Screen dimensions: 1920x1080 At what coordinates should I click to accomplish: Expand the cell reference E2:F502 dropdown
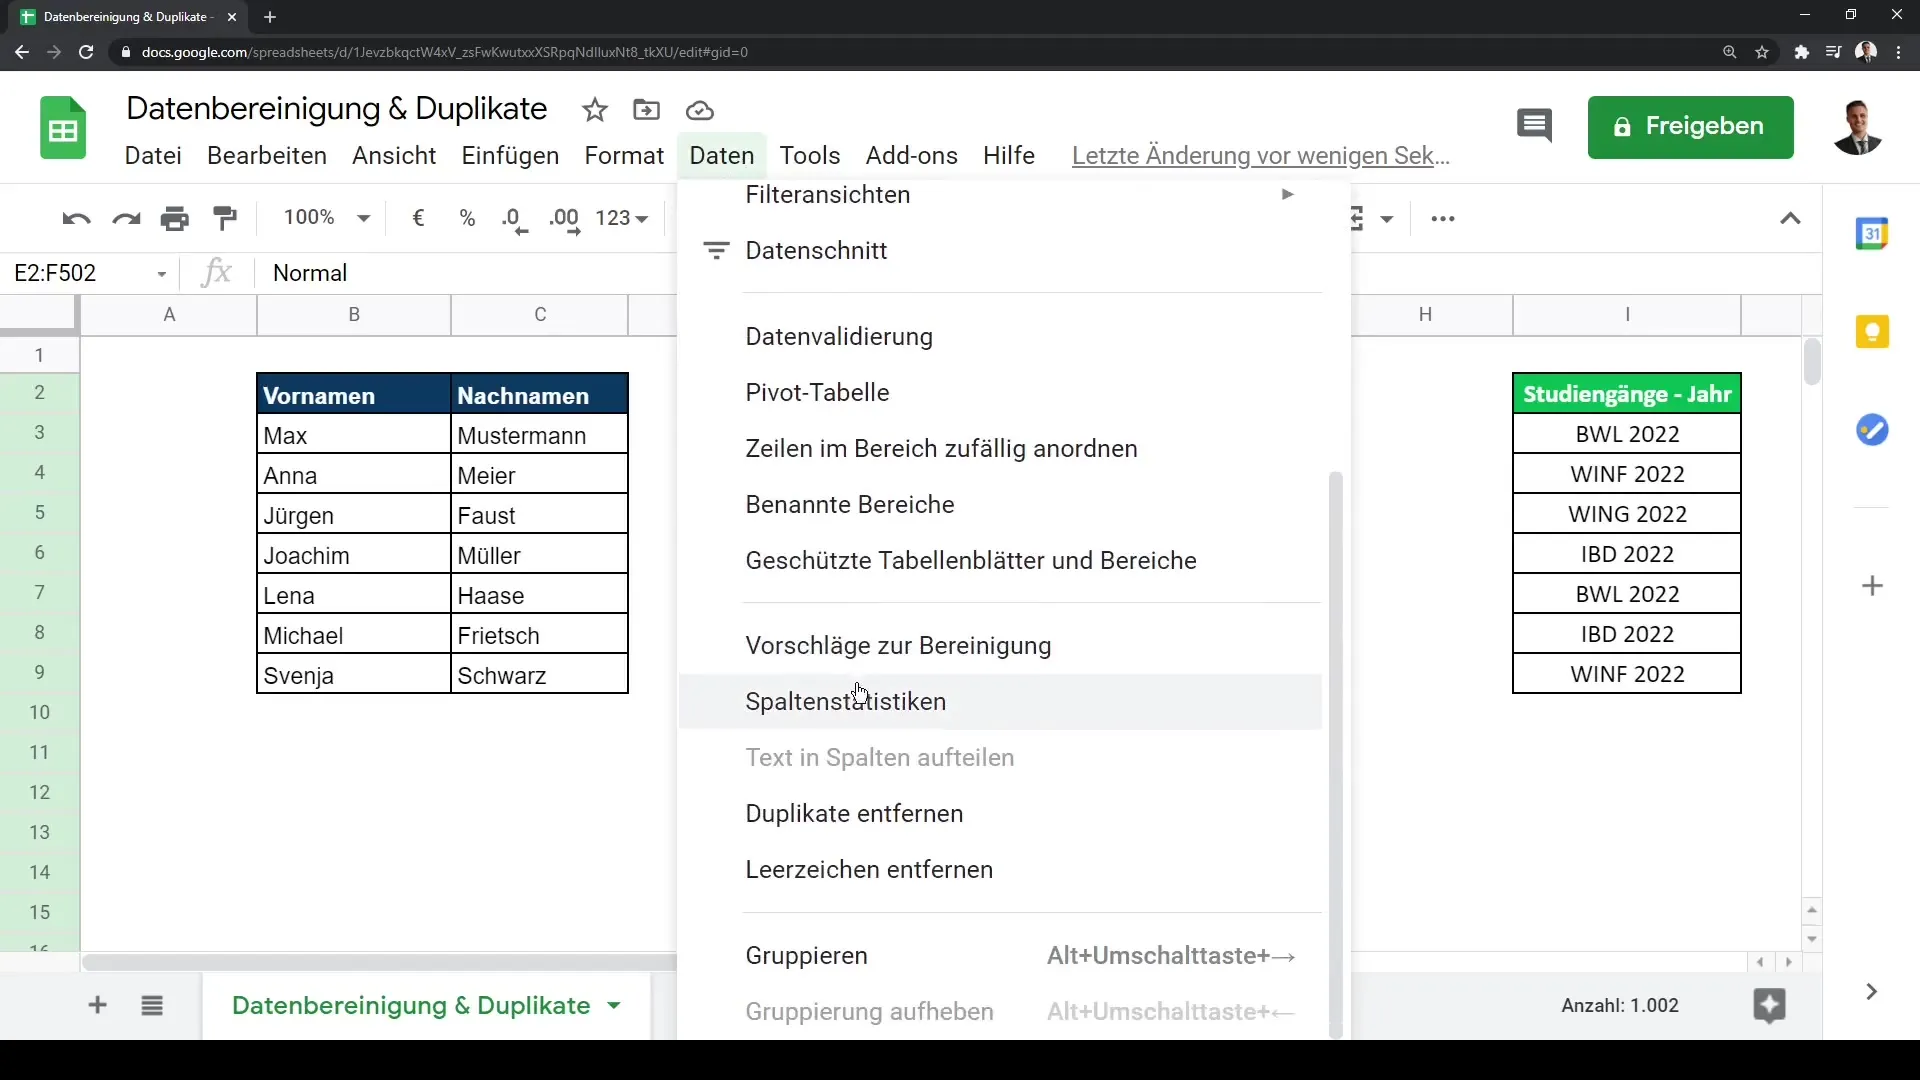point(161,273)
